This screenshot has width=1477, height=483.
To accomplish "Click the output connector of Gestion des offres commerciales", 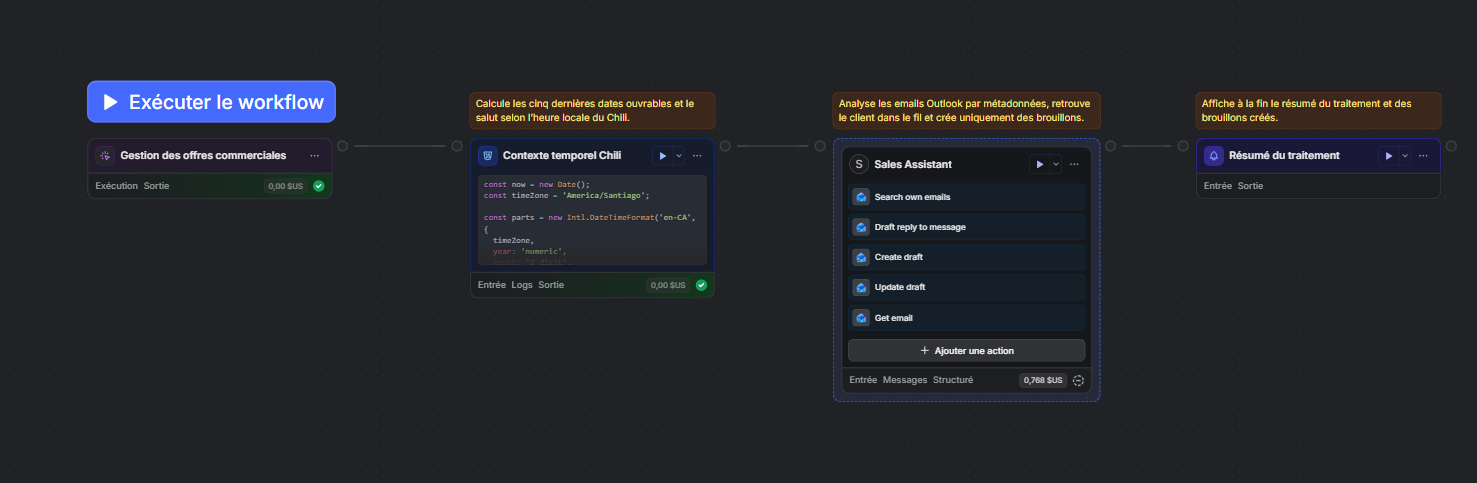I will pos(342,146).
